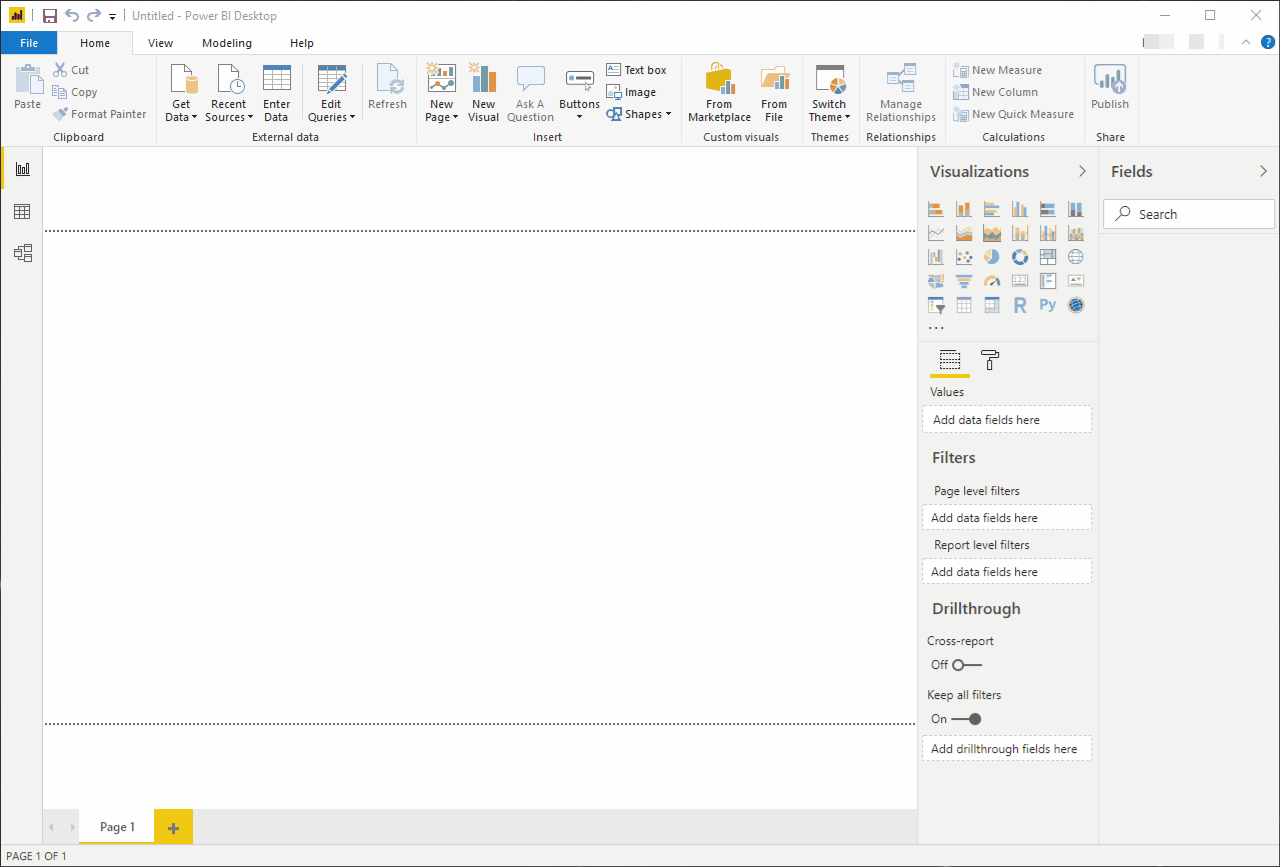Click the Redo arrow in title bar

pos(94,16)
